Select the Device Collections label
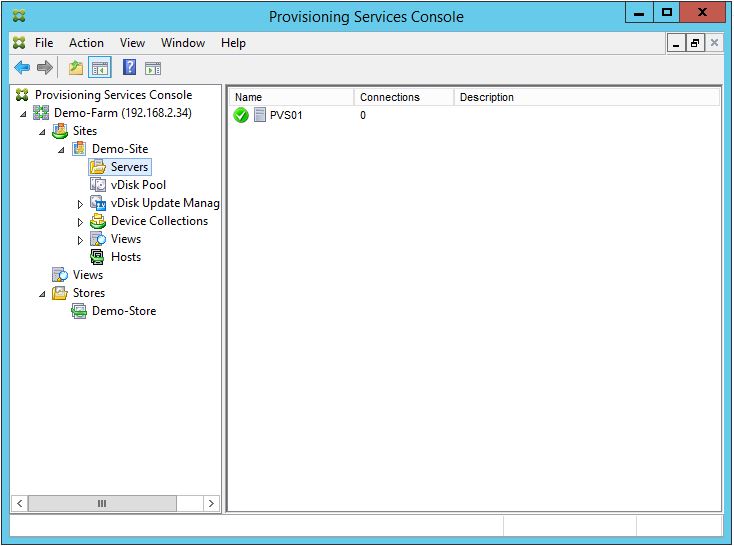734x546 pixels. (159, 221)
